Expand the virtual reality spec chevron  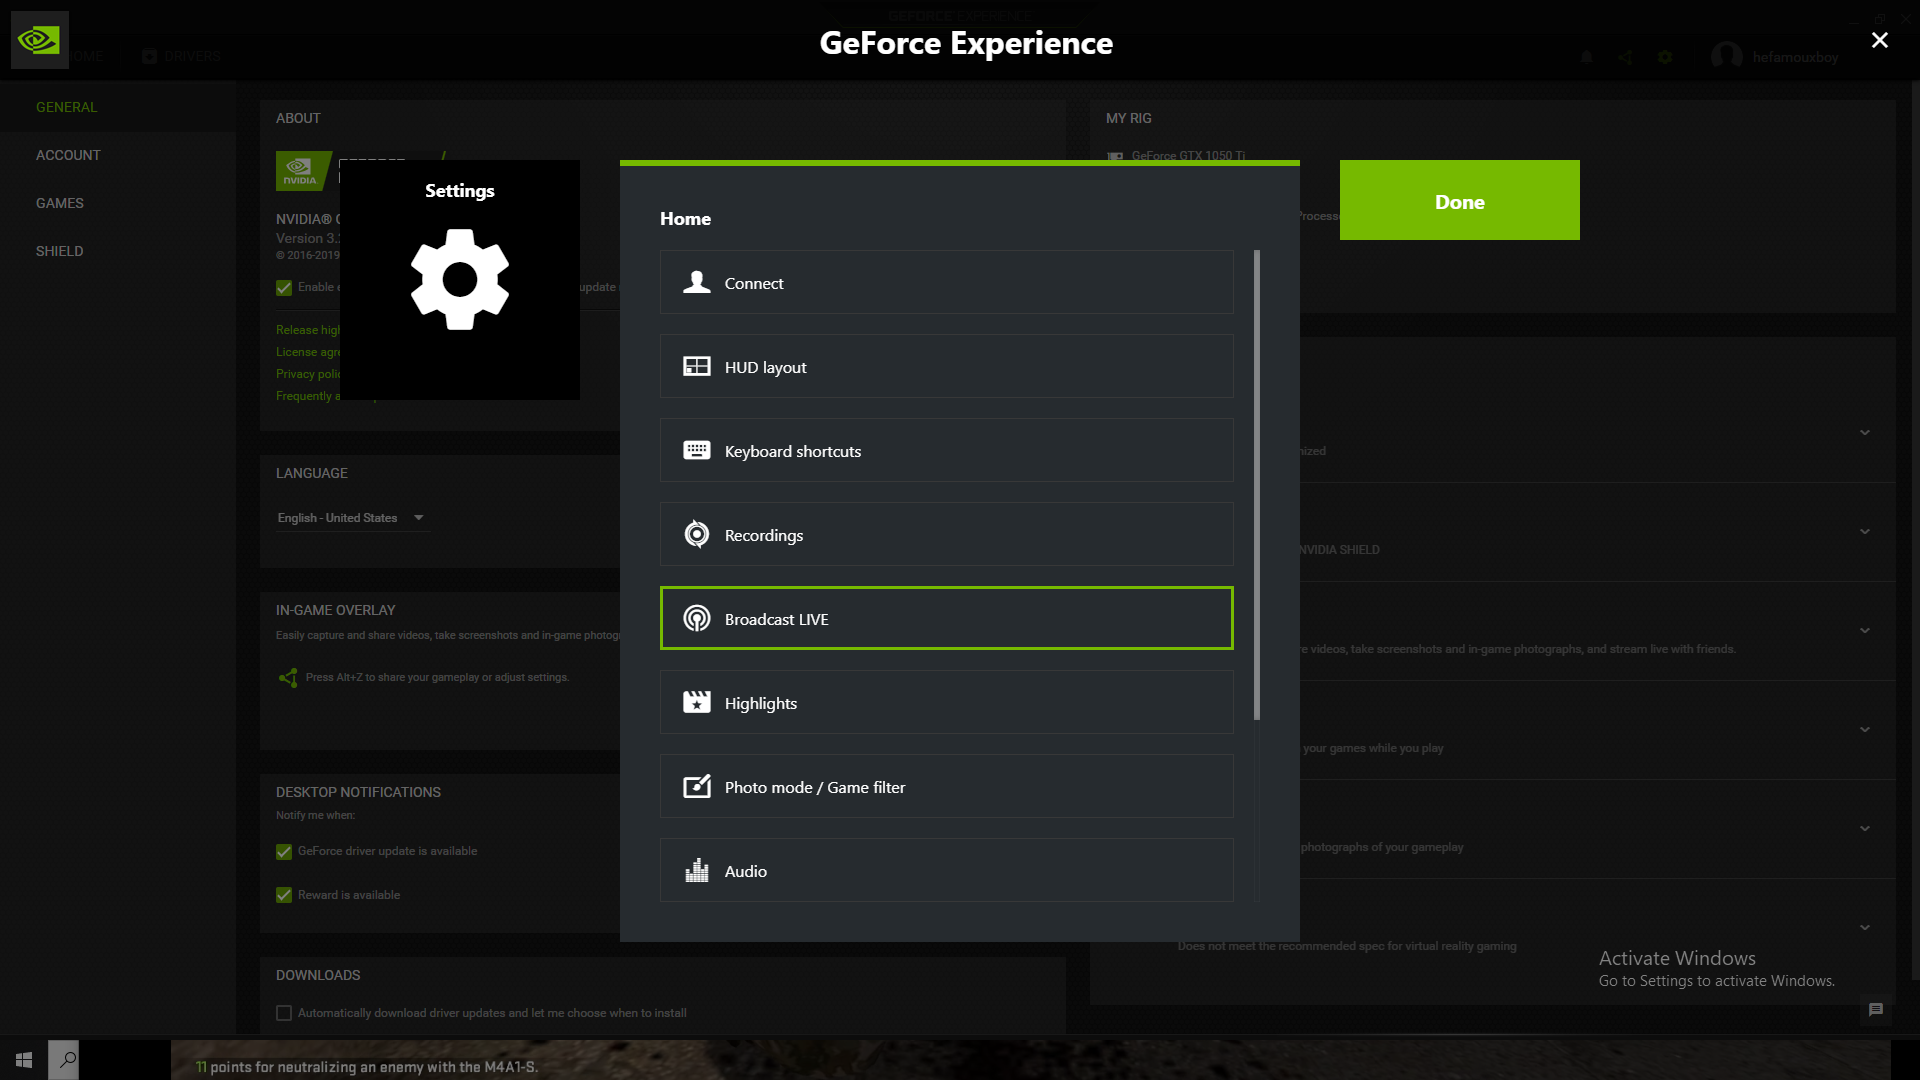pos(1865,928)
